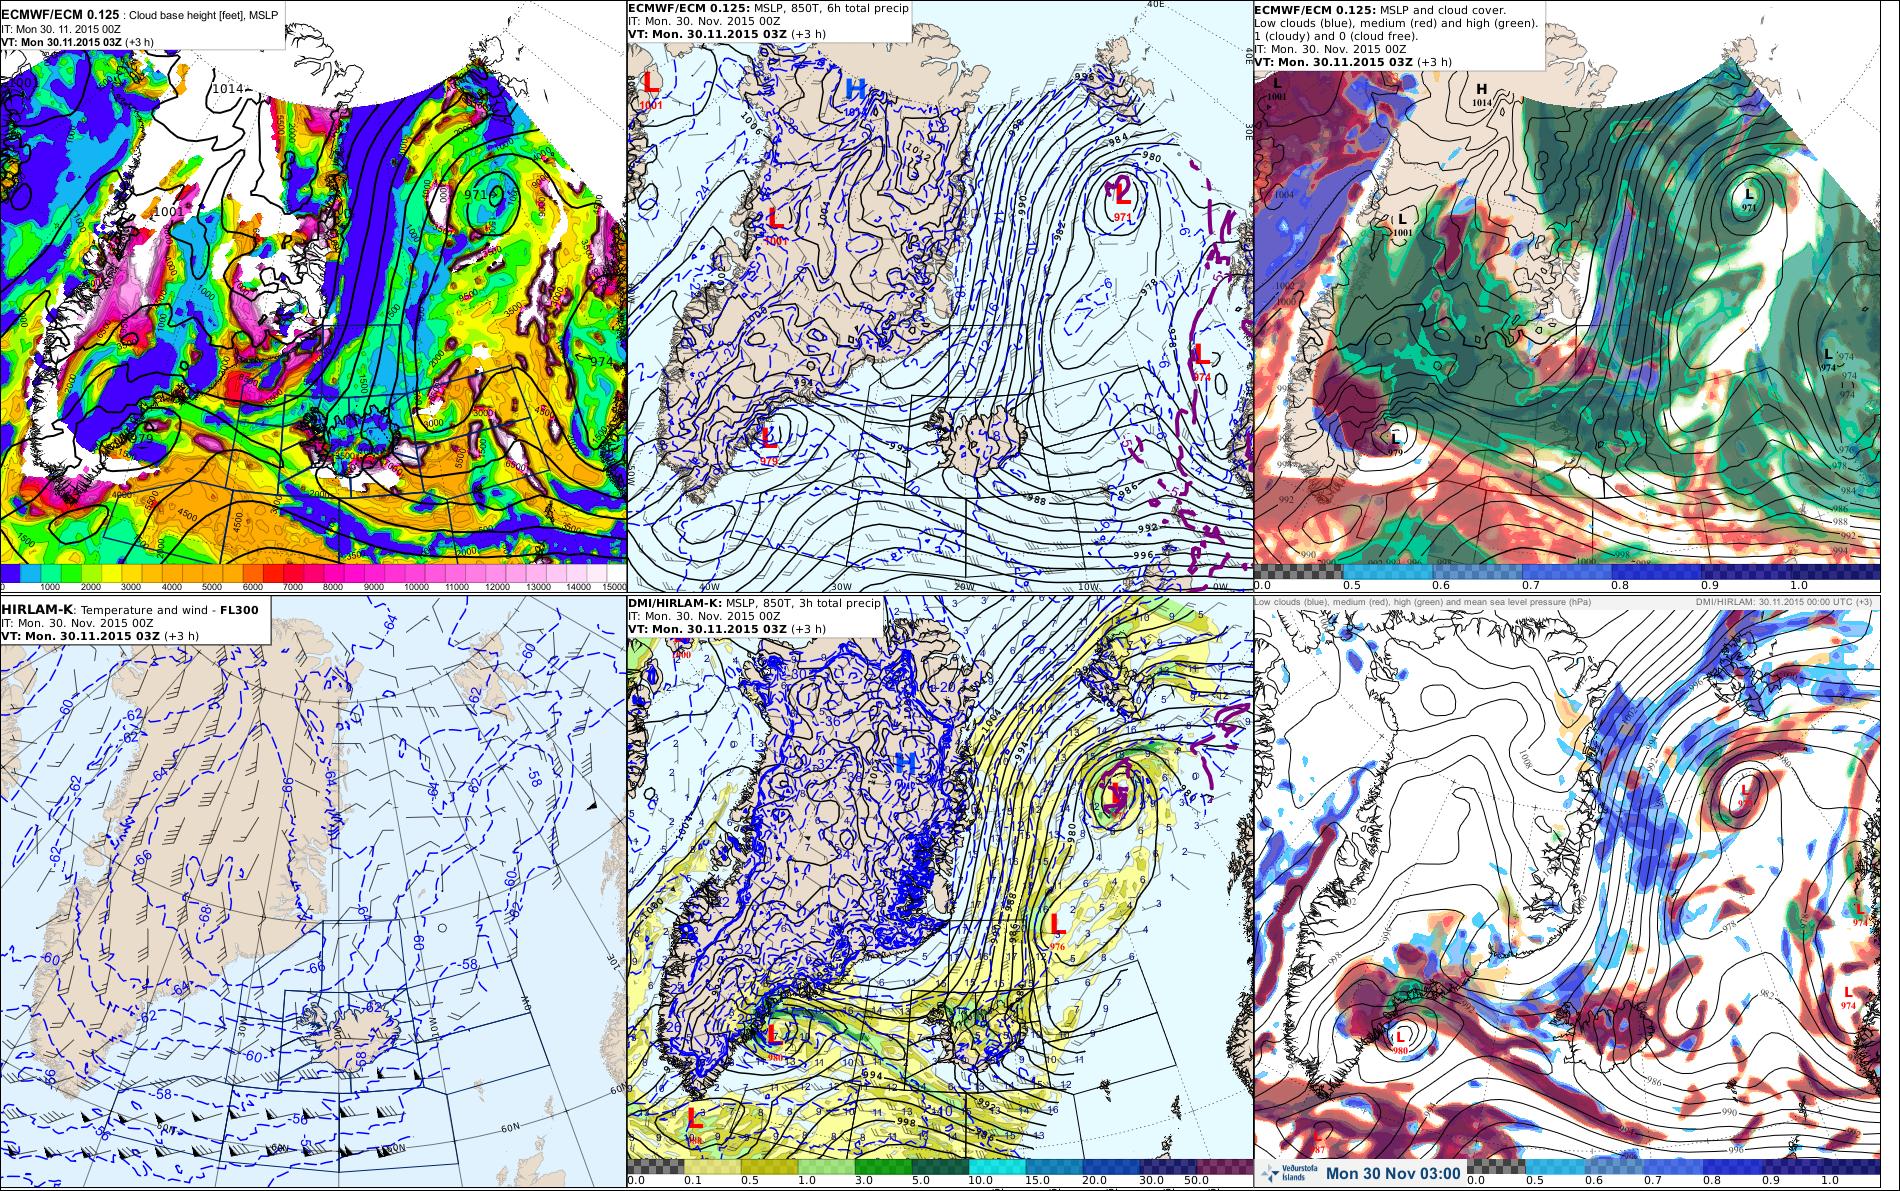Click the blue H marker on the DMI/HIRLAM precip map
This screenshot has height=1191, width=1900.
point(905,764)
